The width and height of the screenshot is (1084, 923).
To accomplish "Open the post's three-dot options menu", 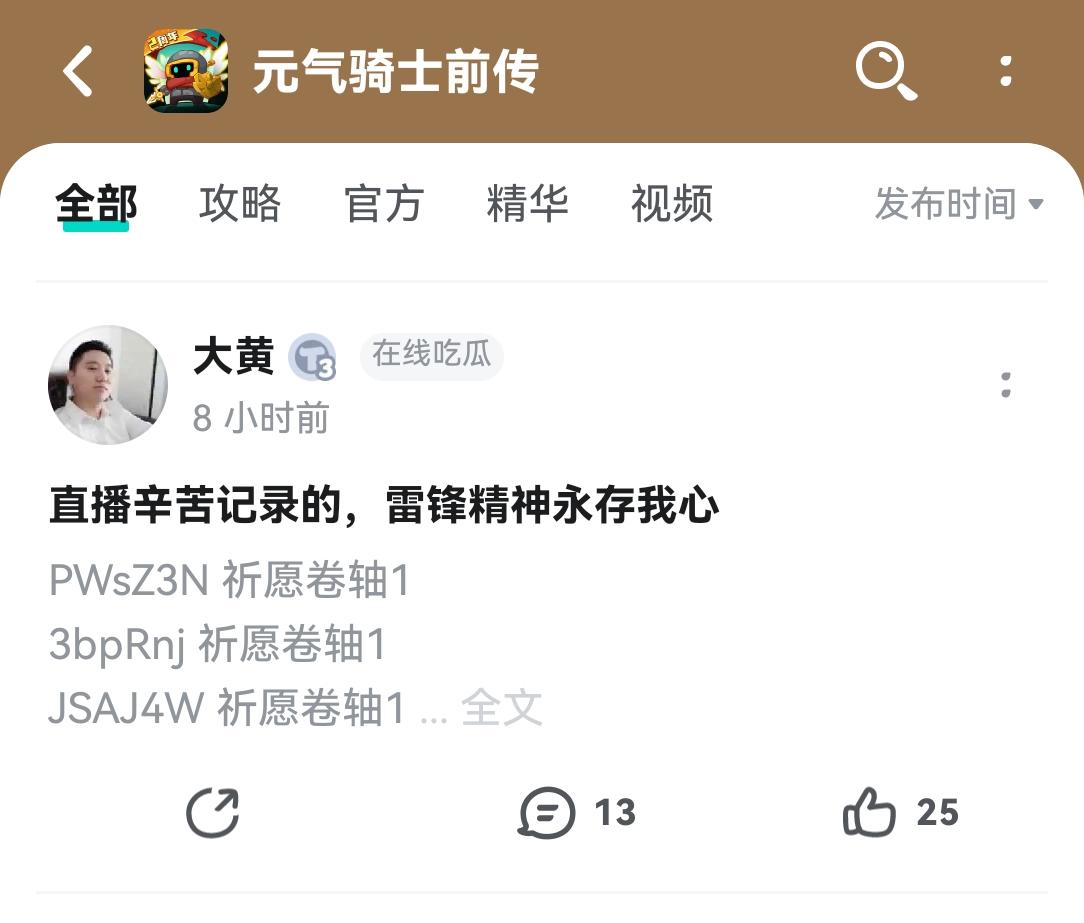I will [x=1006, y=385].
